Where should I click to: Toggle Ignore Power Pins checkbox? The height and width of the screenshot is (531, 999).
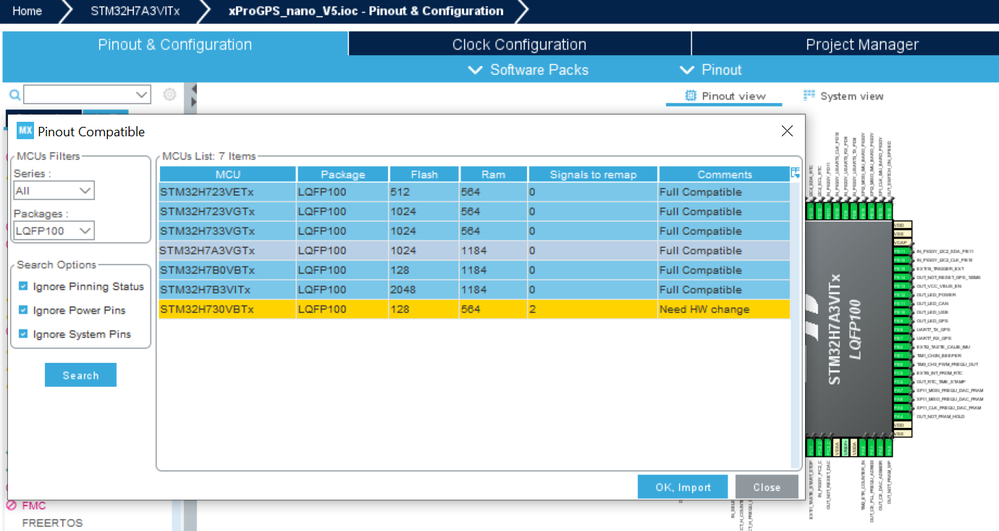click(24, 310)
